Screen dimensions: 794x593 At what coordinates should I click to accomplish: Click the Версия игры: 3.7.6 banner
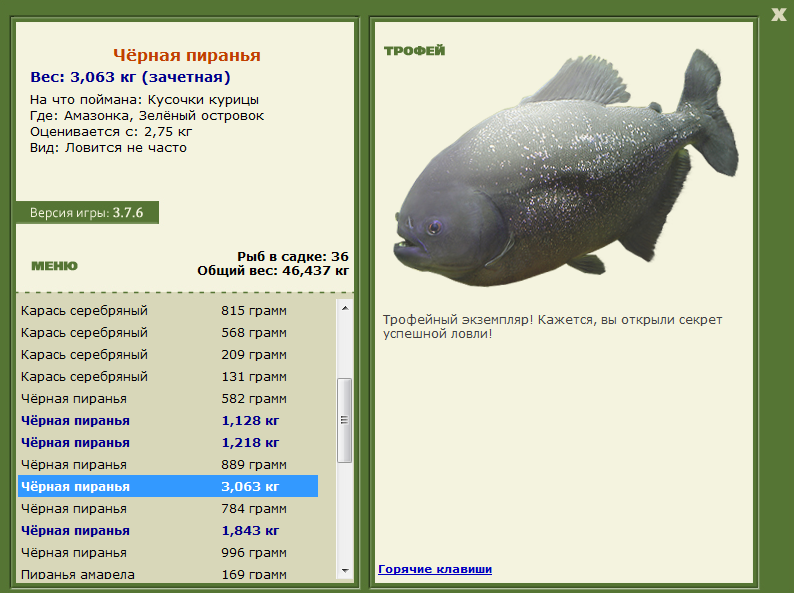point(87,213)
